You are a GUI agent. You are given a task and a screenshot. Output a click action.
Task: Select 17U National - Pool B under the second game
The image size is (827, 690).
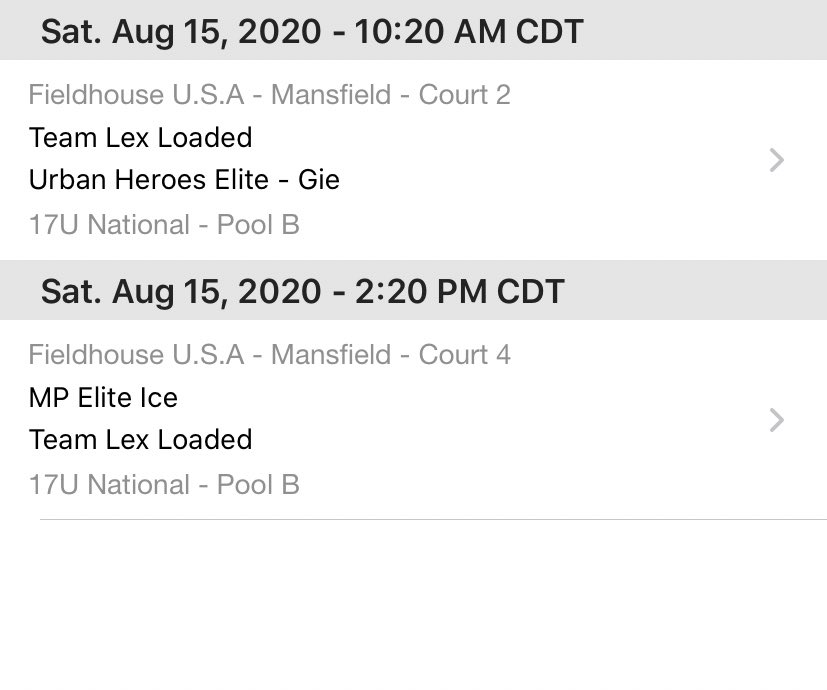point(164,484)
